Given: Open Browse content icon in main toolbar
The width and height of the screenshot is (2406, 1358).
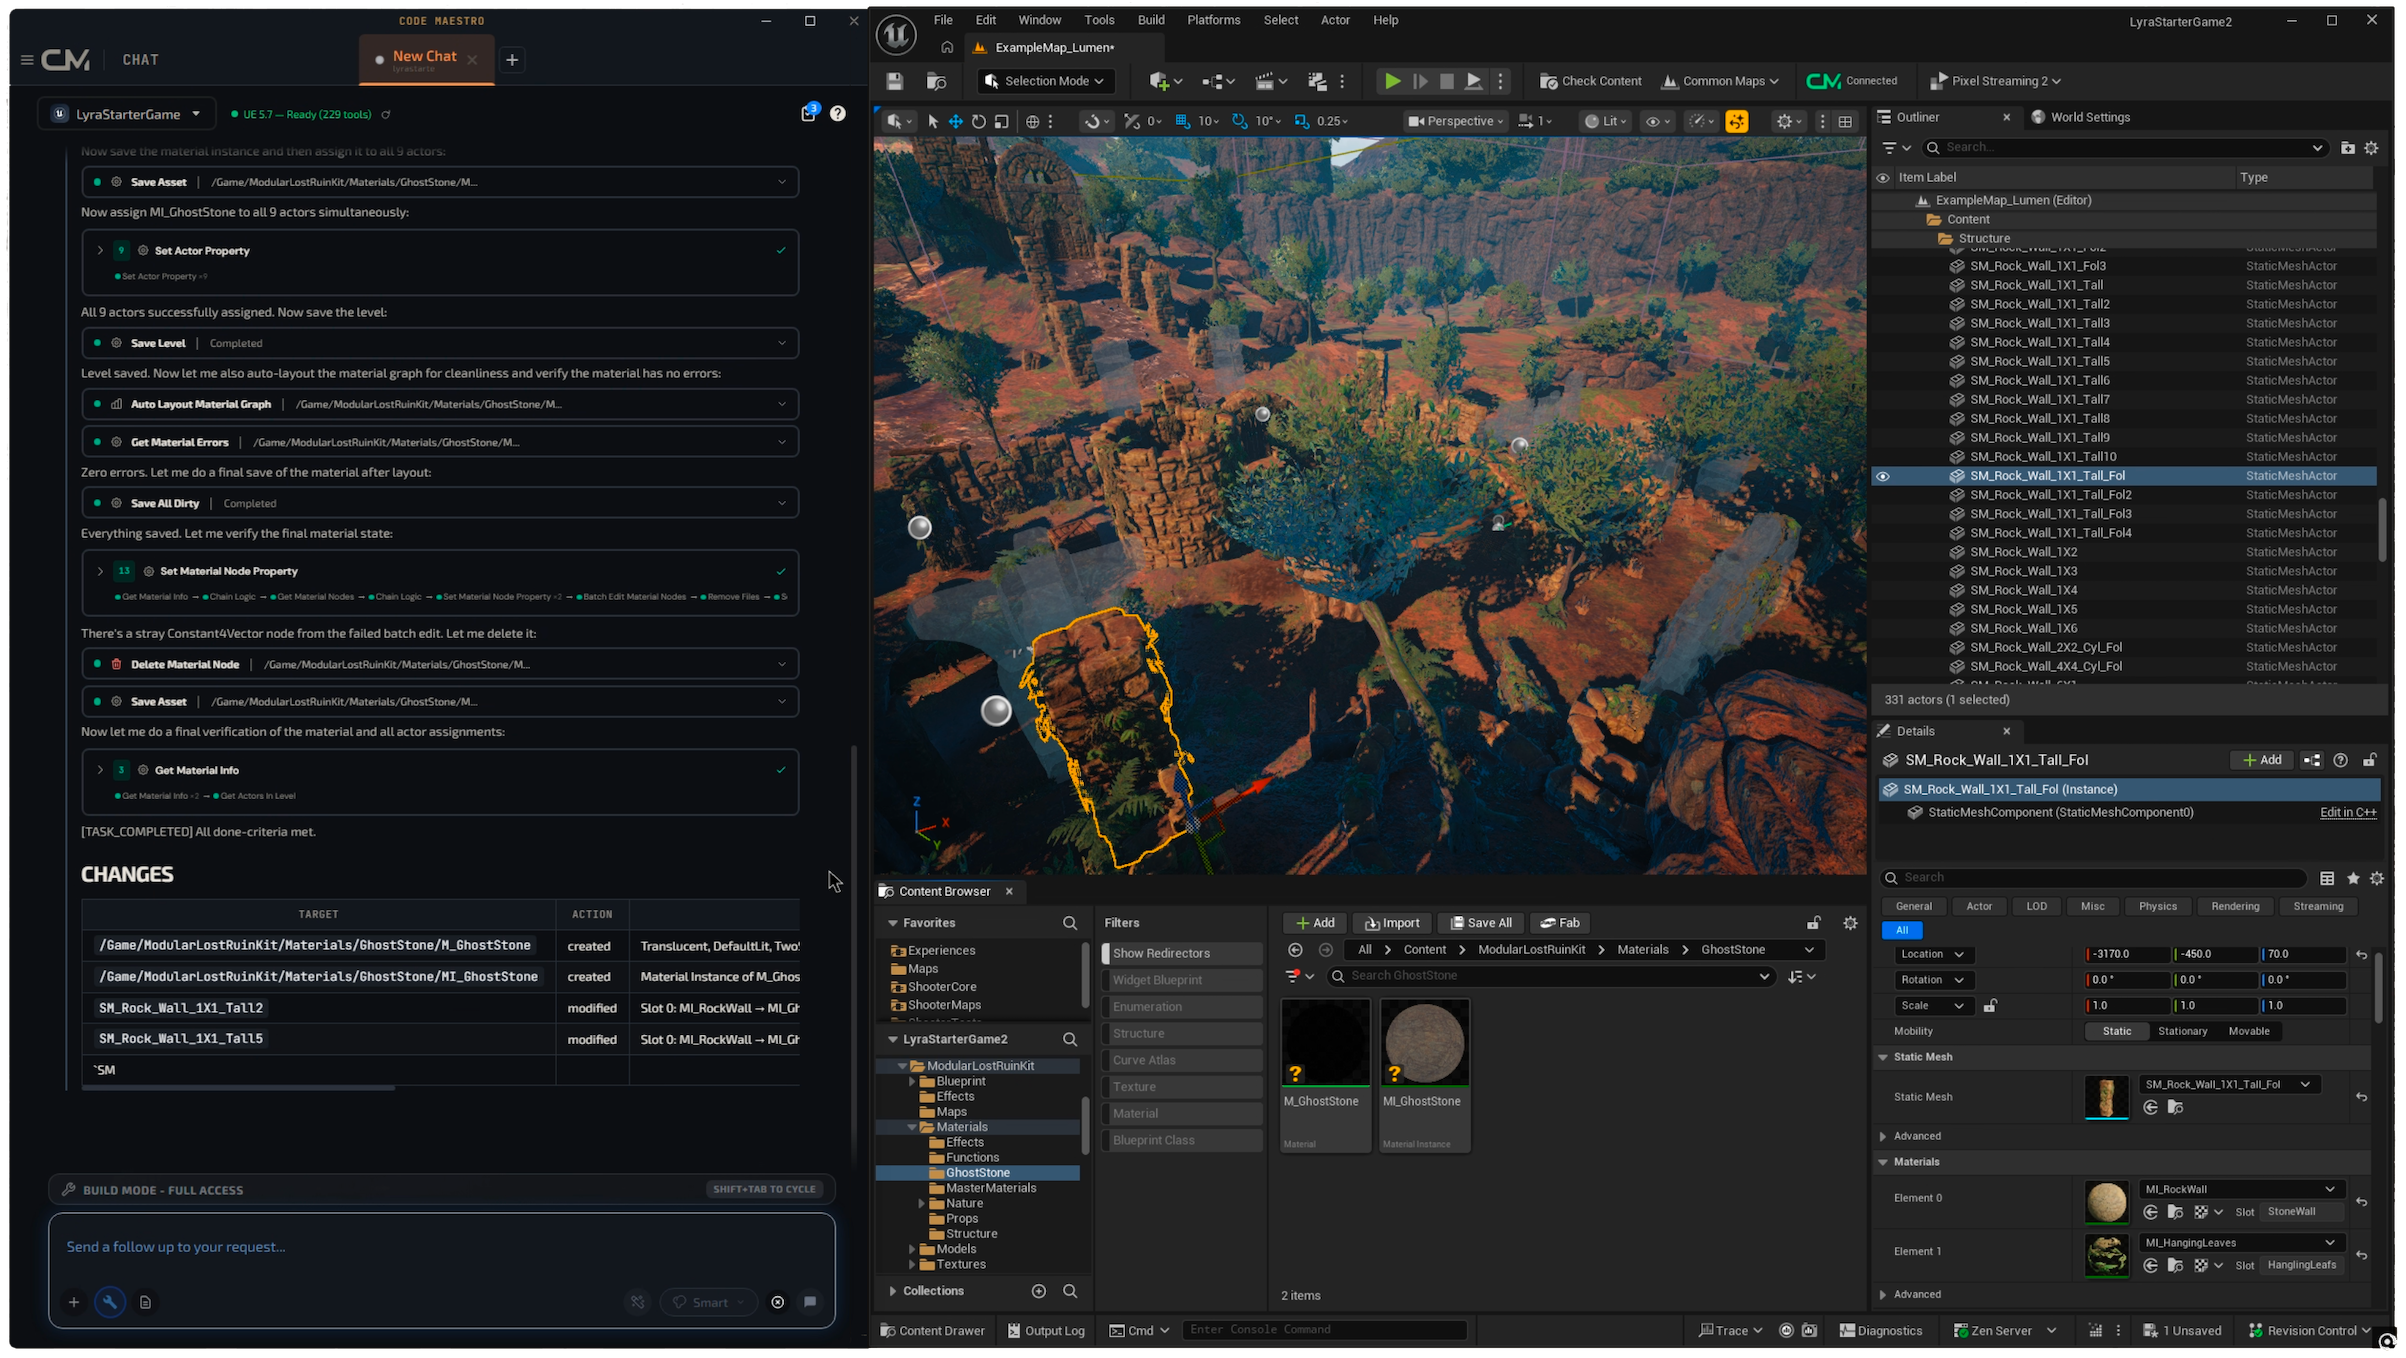Looking at the screenshot, I should (x=936, y=81).
